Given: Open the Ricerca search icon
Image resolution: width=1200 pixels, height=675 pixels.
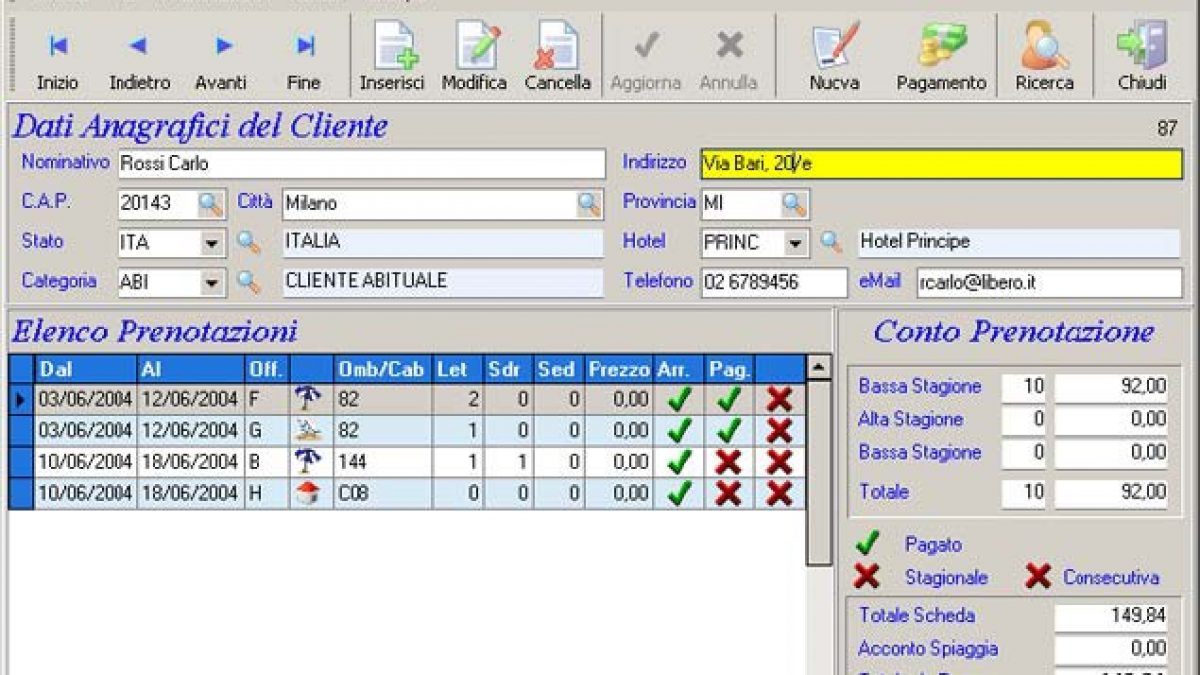Looking at the screenshot, I should (x=1044, y=46).
